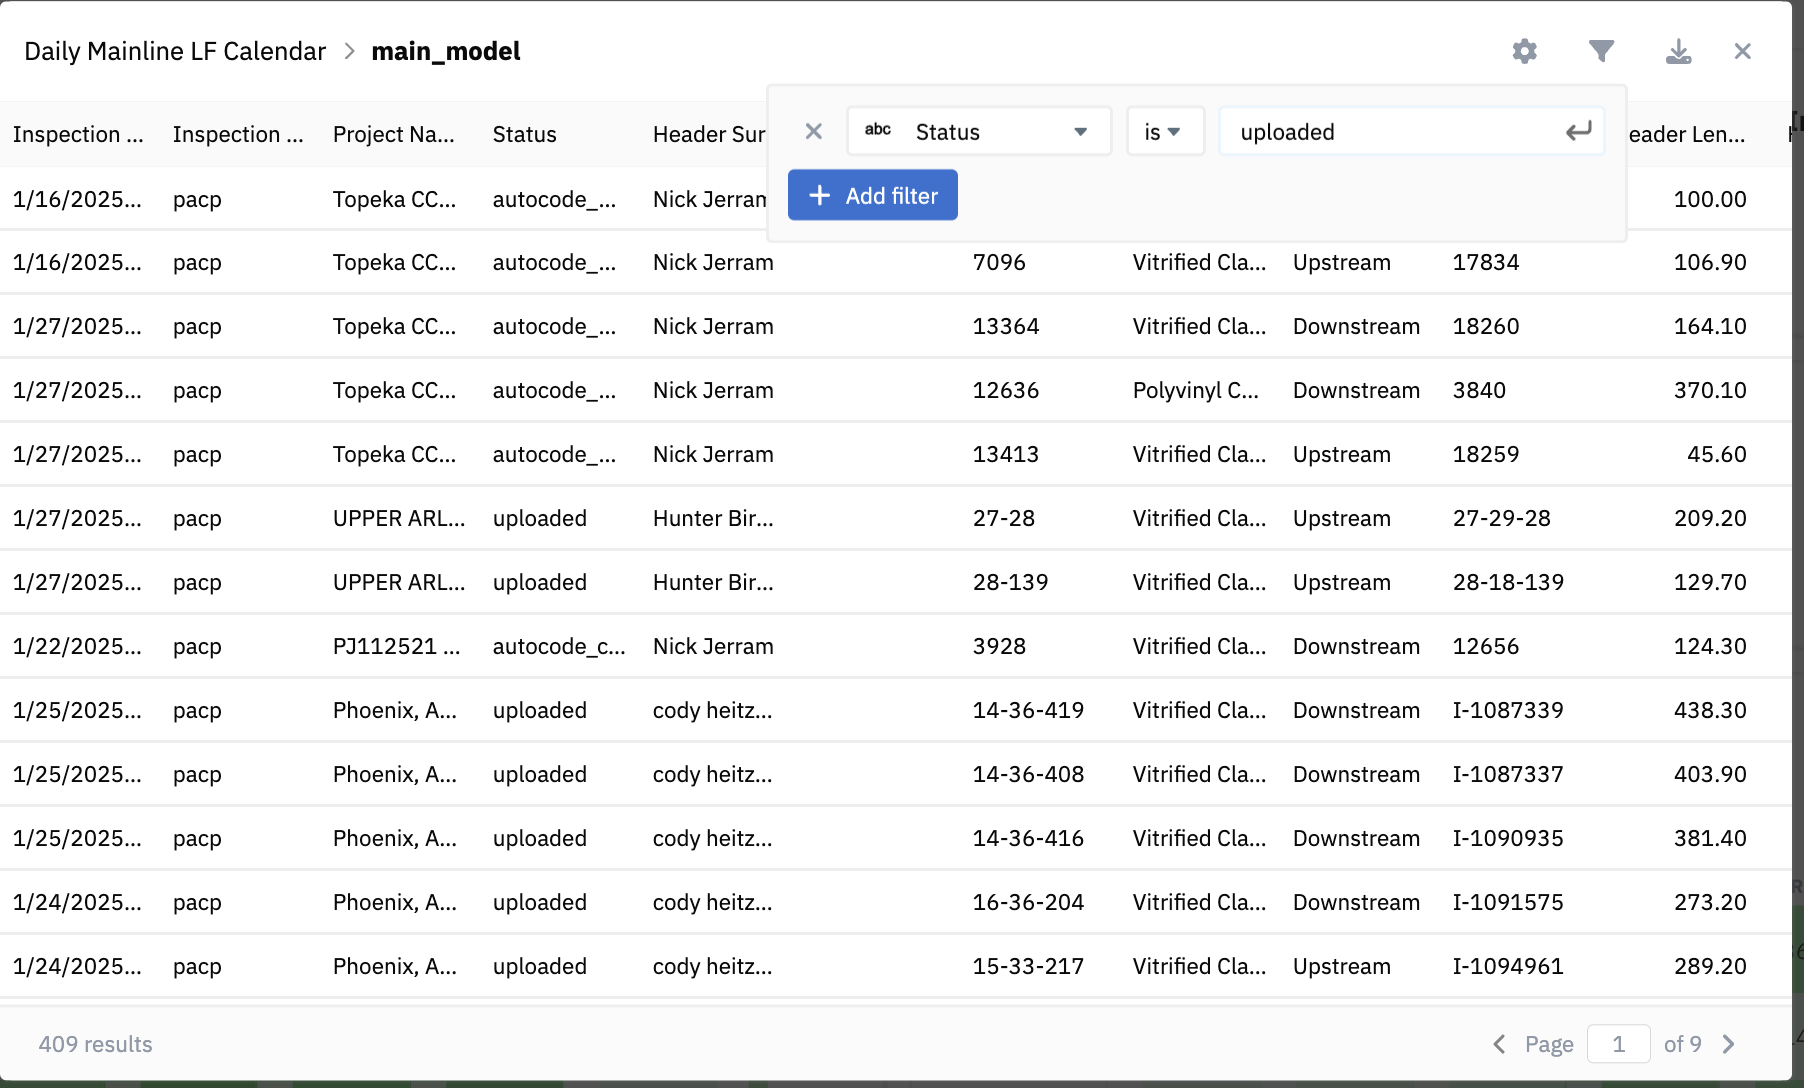
Task: Select cell with value 12636
Action: coord(1006,390)
